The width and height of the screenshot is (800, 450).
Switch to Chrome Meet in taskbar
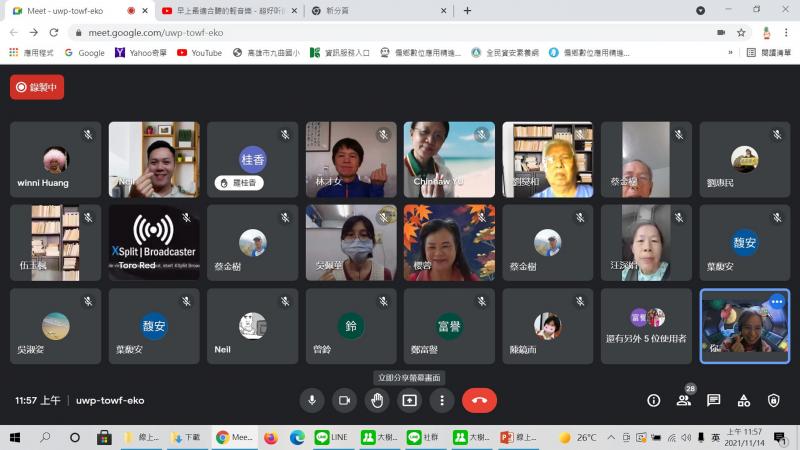[235, 438]
